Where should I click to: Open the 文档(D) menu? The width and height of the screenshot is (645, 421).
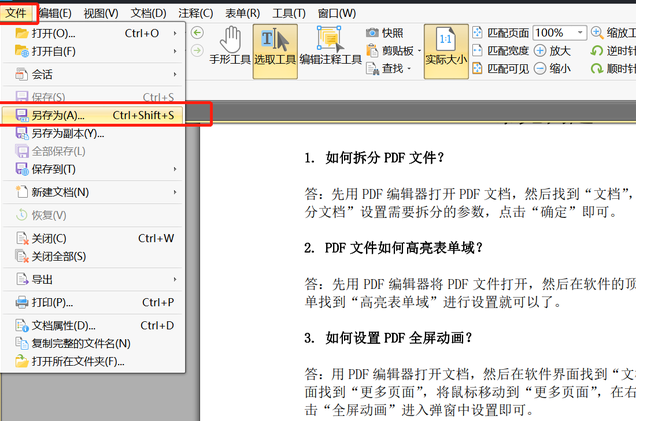(x=148, y=13)
